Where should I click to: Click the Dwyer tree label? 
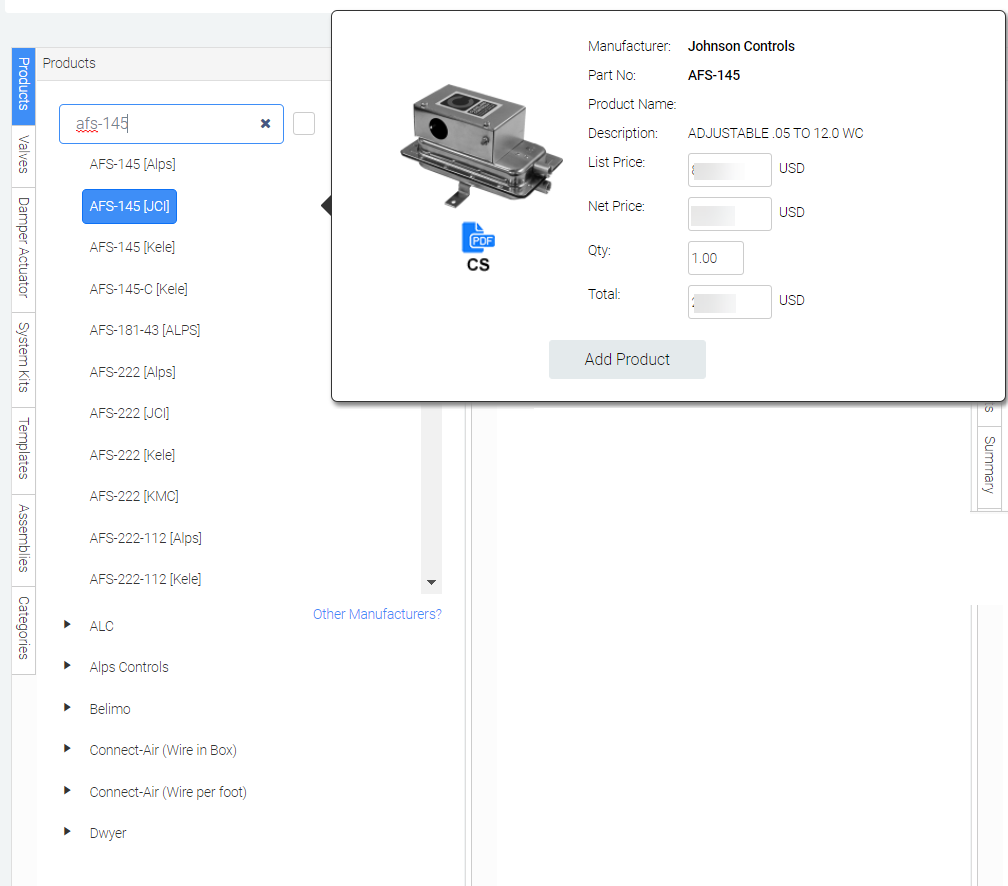tap(108, 833)
